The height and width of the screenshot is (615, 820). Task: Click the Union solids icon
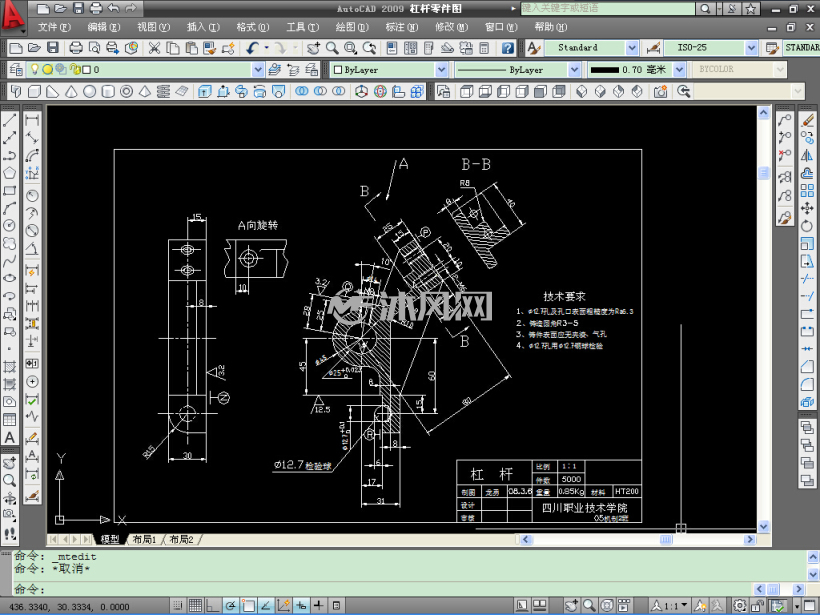(302, 92)
